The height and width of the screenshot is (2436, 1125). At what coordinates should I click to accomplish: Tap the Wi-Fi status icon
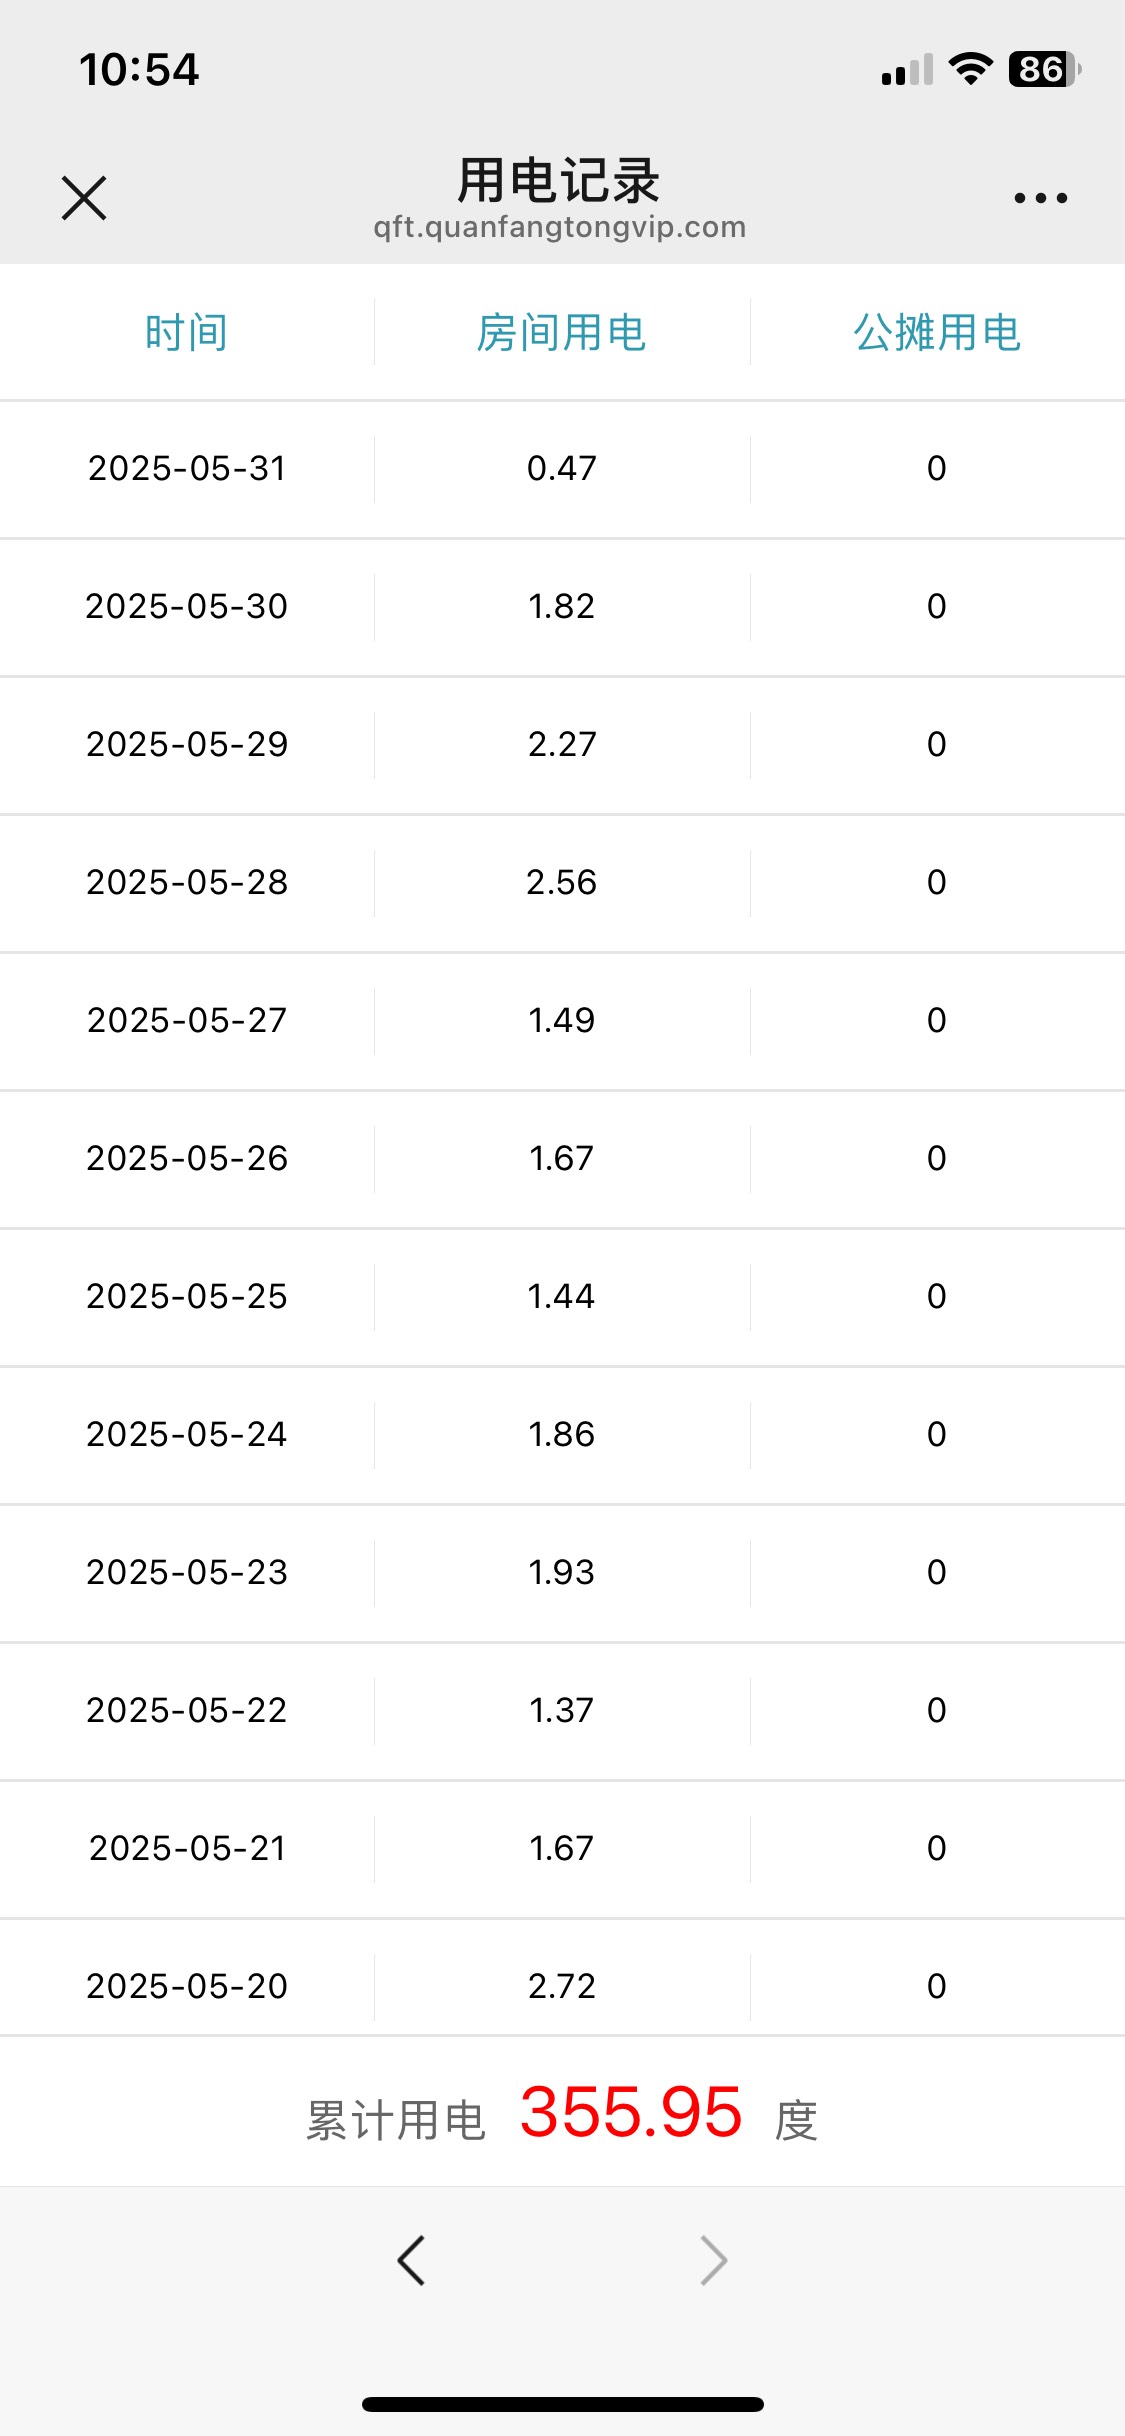pyautogui.click(x=970, y=69)
